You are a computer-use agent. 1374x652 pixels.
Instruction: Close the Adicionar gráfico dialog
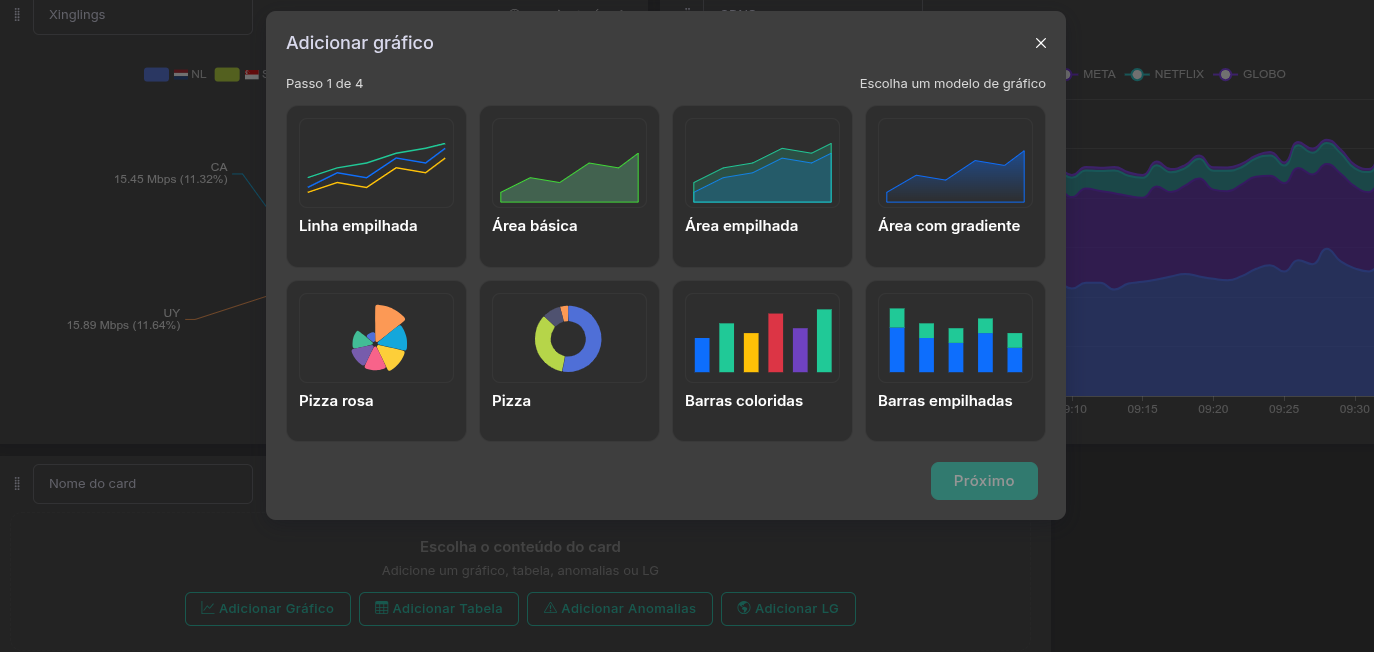coord(1041,43)
